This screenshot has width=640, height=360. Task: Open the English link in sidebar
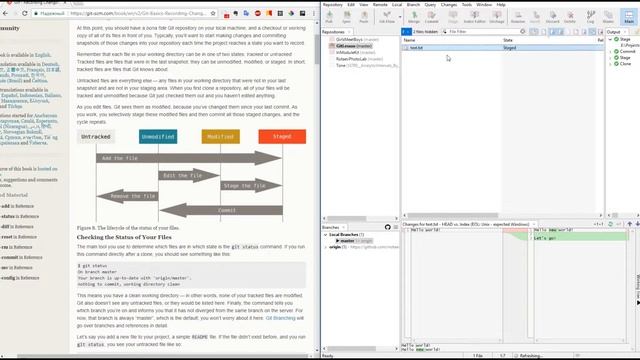coord(42,55)
